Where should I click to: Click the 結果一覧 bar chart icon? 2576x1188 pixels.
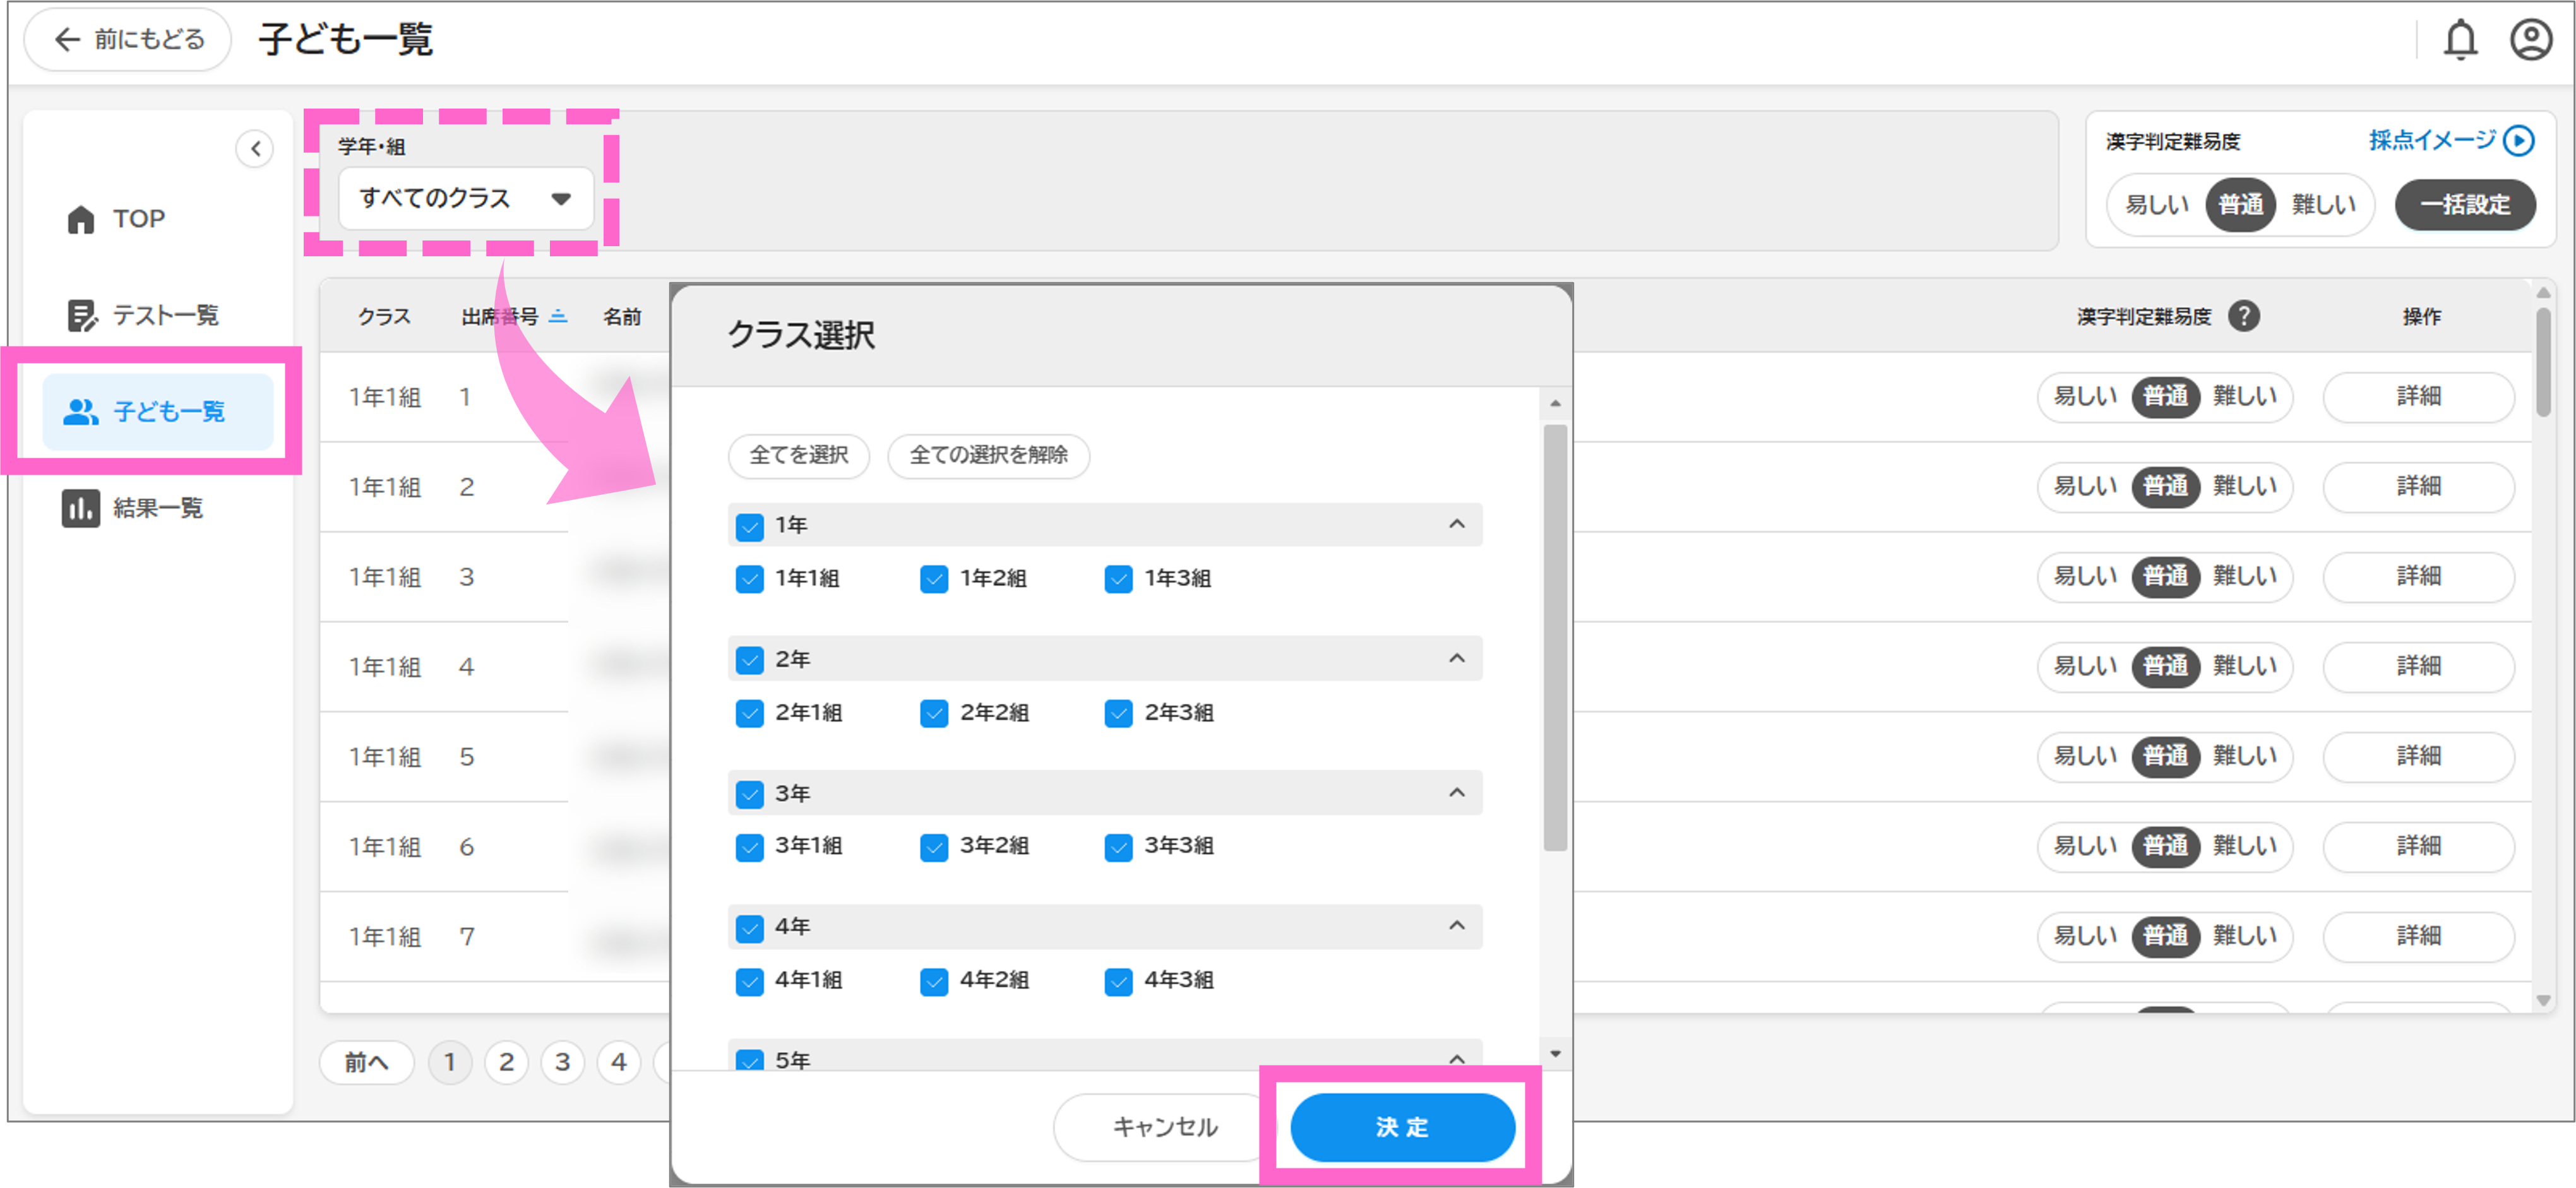click(x=81, y=508)
